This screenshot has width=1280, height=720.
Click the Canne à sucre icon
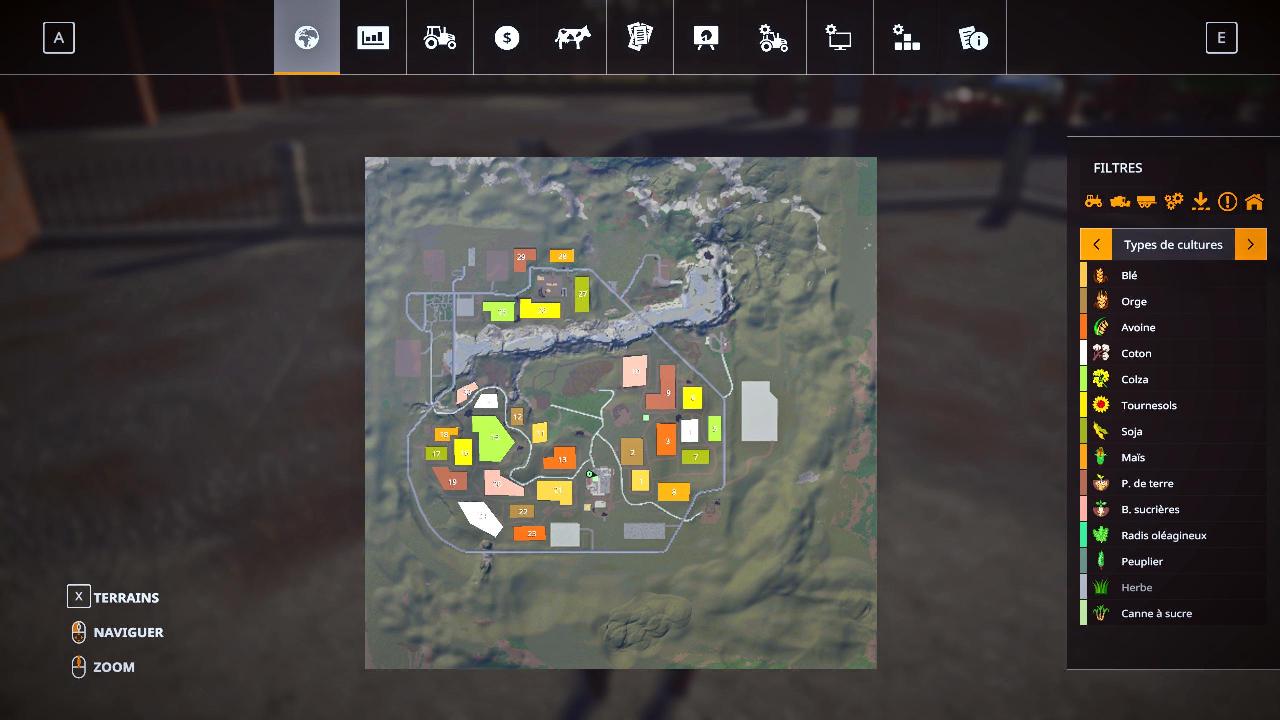(1101, 613)
